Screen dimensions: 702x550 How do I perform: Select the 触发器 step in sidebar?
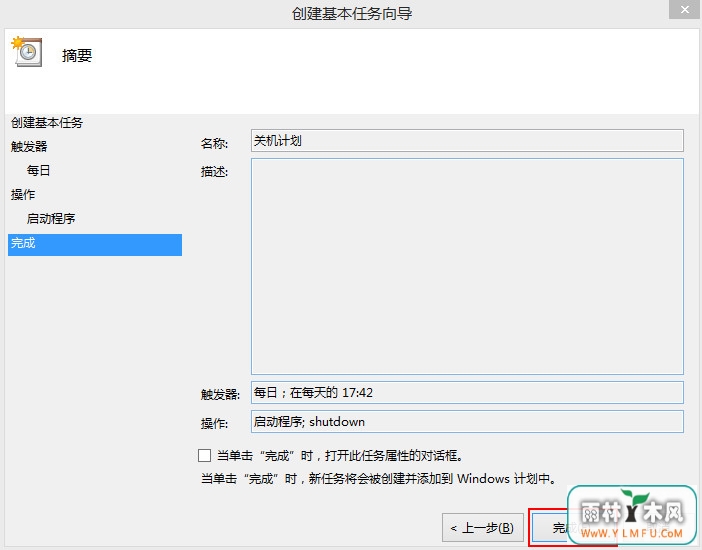pyautogui.click(x=29, y=146)
